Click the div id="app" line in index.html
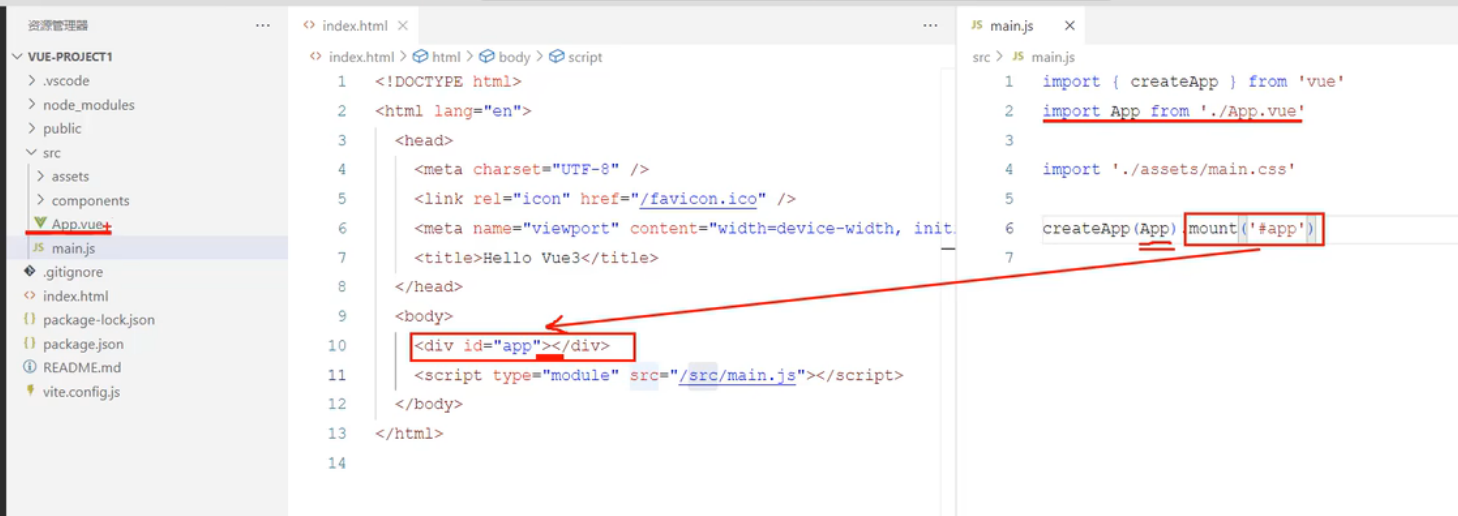This screenshot has height=516, width=1458. [x=511, y=346]
